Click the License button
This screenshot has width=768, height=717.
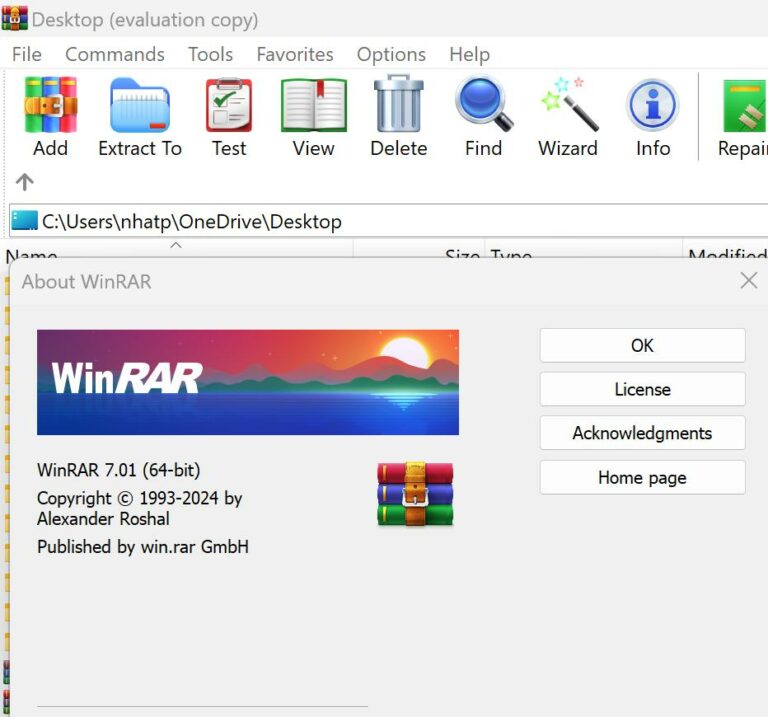[x=642, y=389]
